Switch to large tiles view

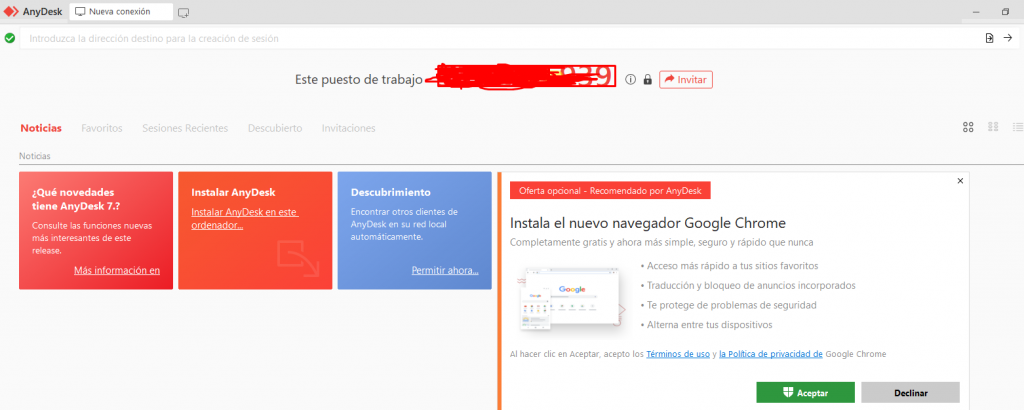click(x=968, y=127)
